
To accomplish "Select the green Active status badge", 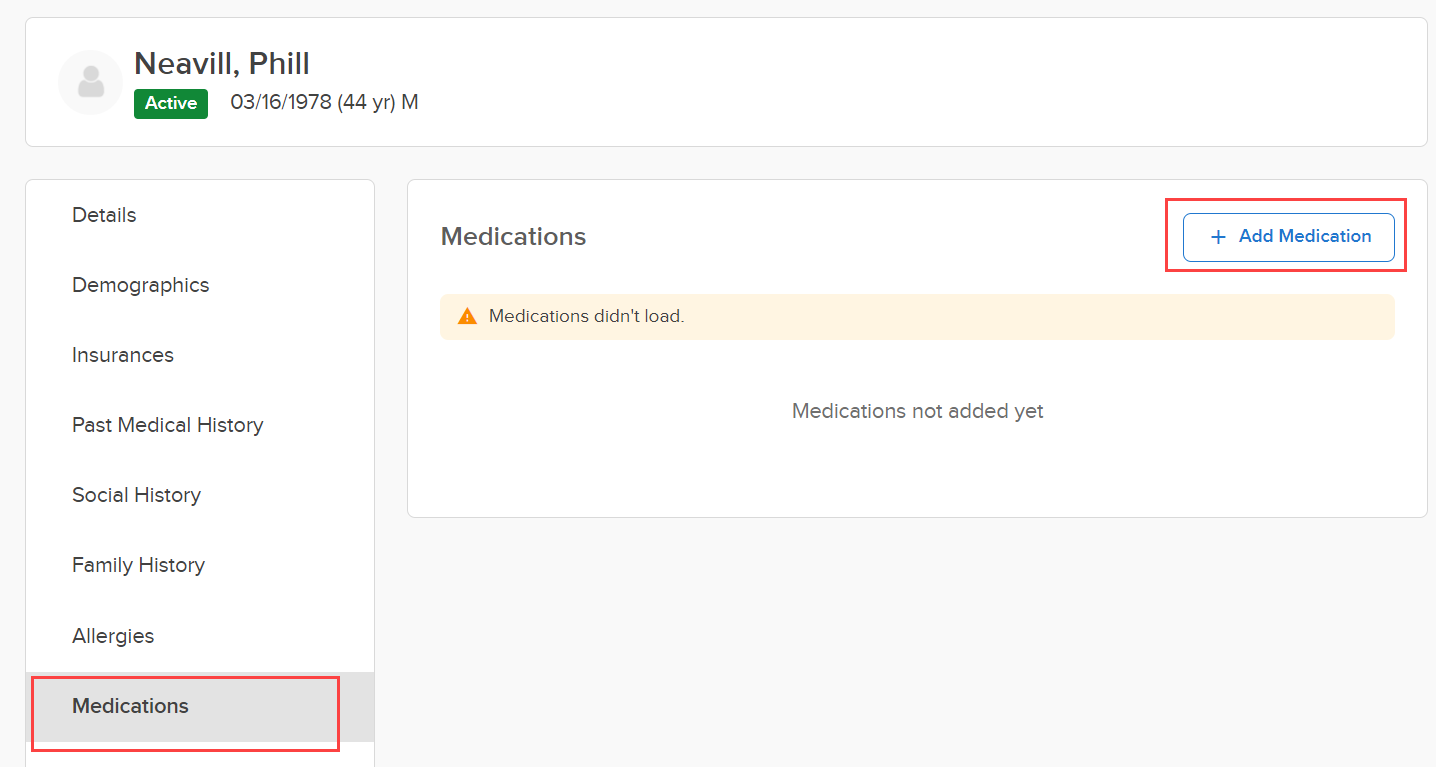I will click(171, 103).
